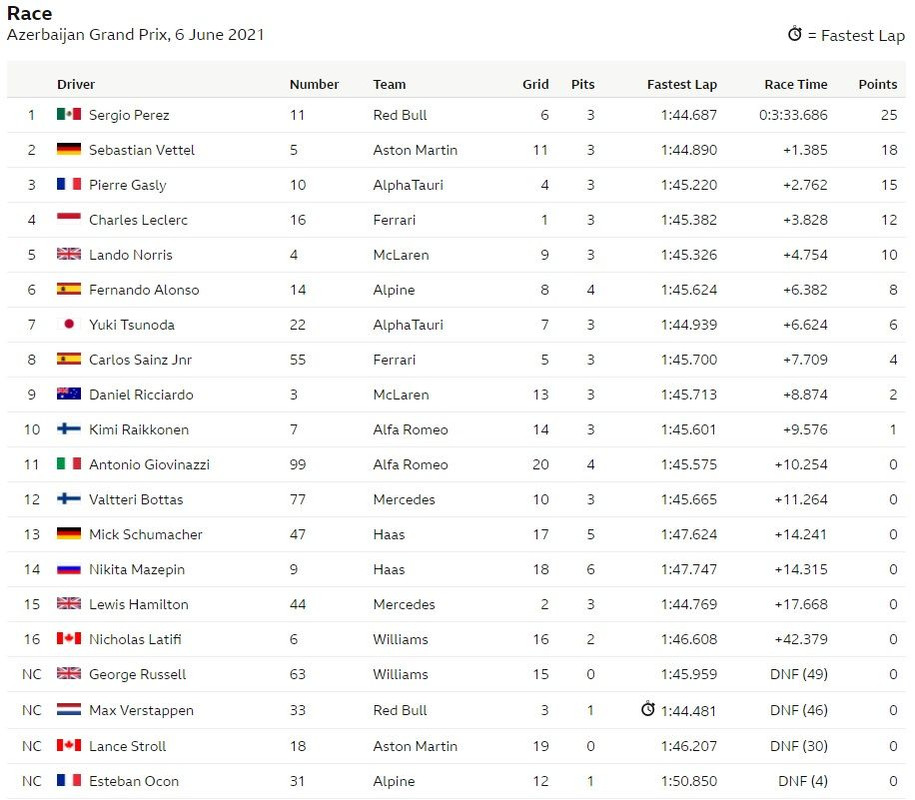
Task: Click the stopwatch icon in the Fastest Lap legend
Action: click(x=795, y=34)
